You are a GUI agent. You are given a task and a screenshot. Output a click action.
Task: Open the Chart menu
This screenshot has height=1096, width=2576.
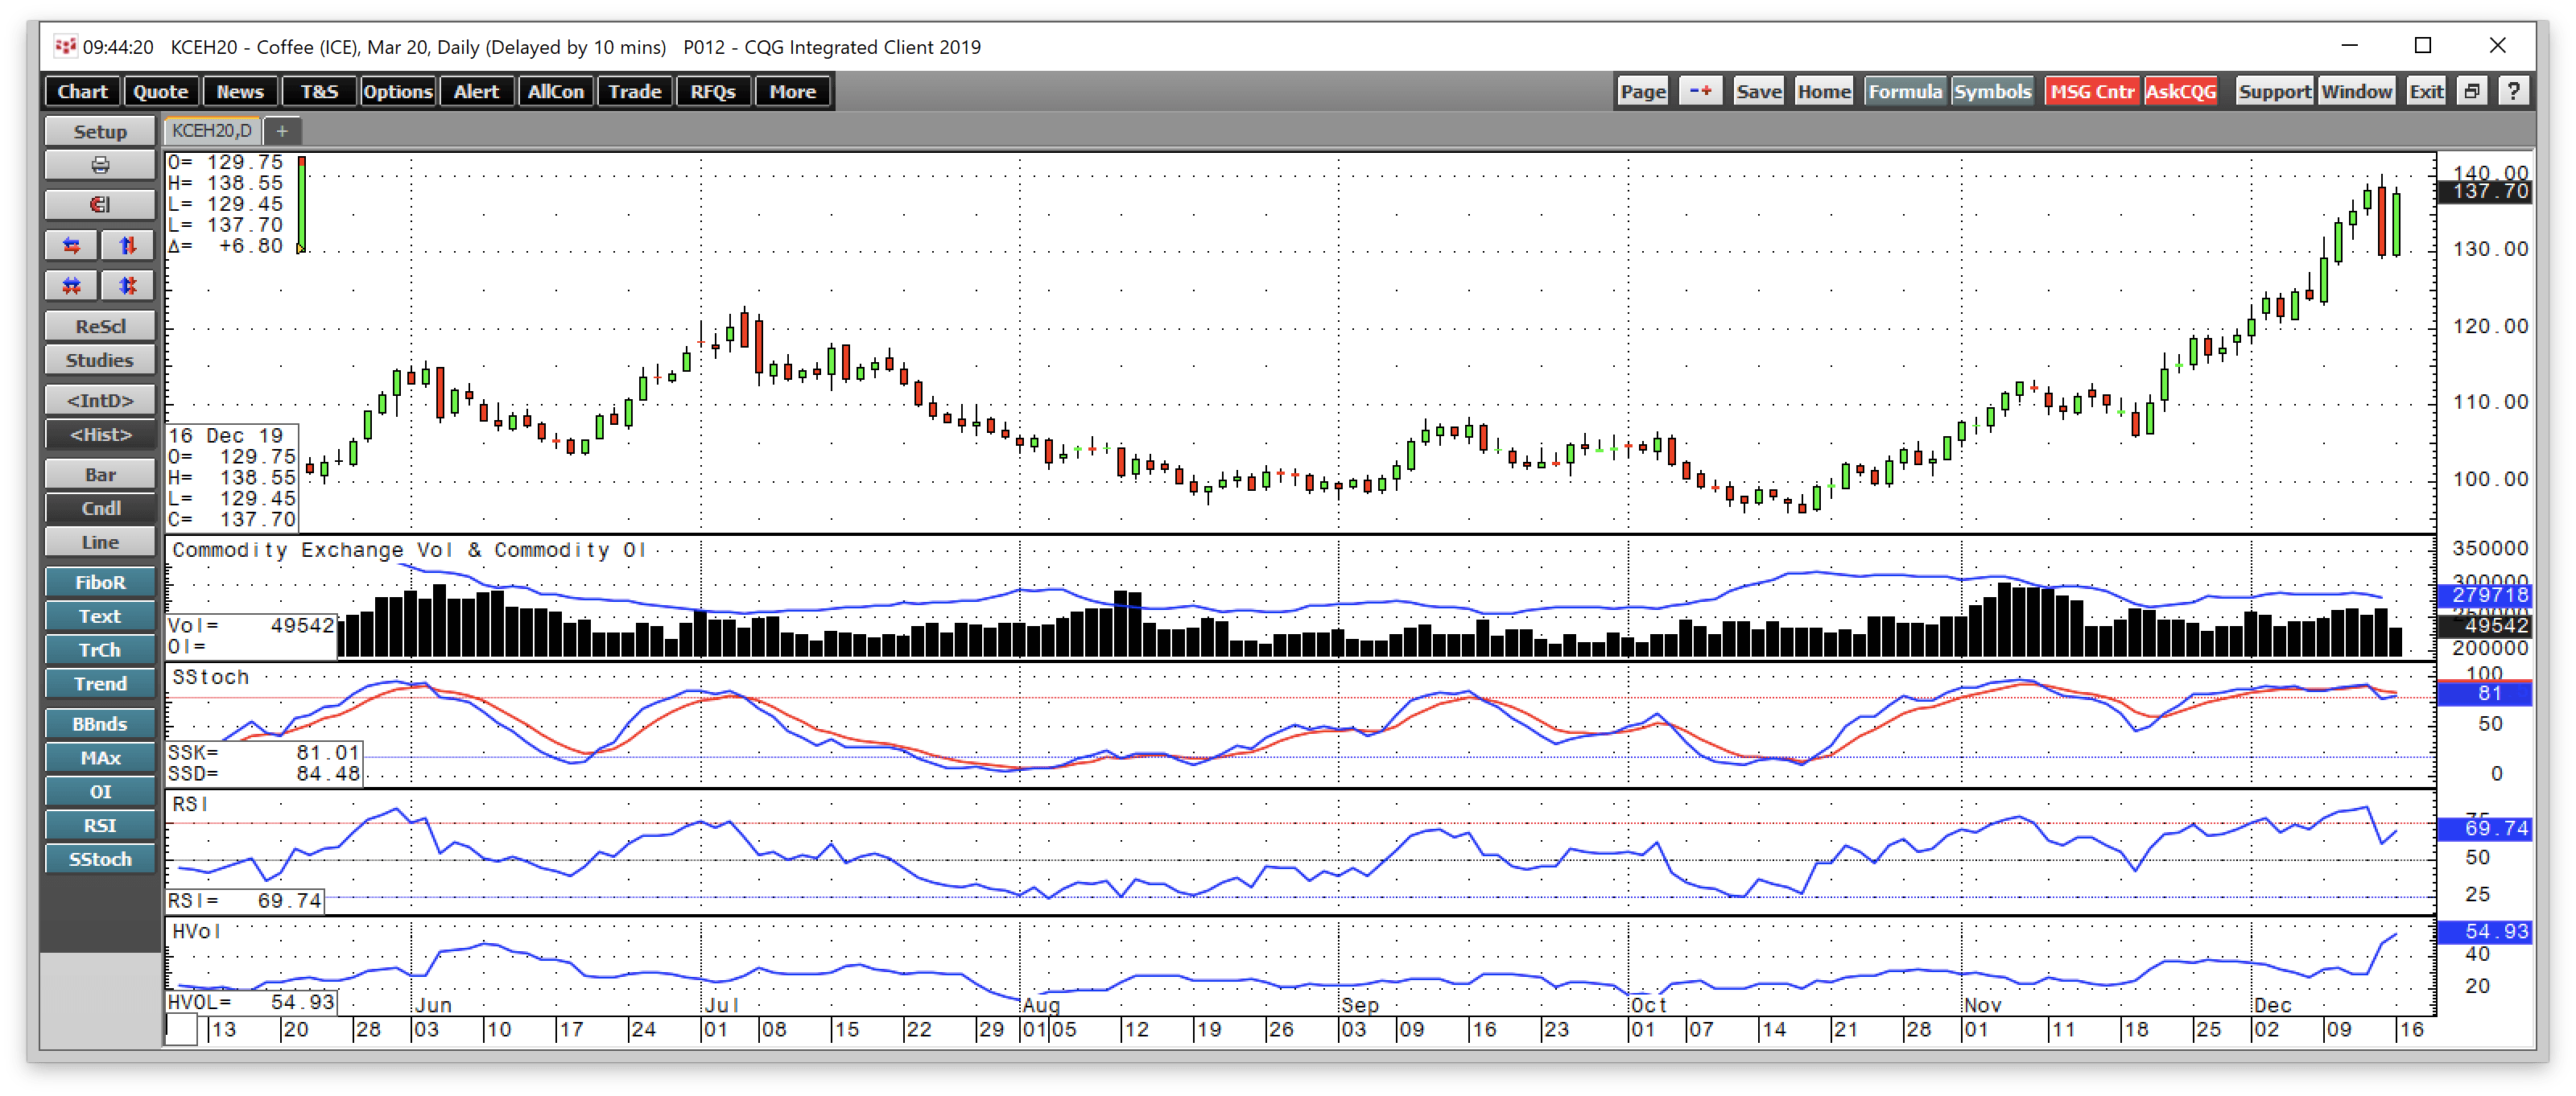click(x=82, y=91)
